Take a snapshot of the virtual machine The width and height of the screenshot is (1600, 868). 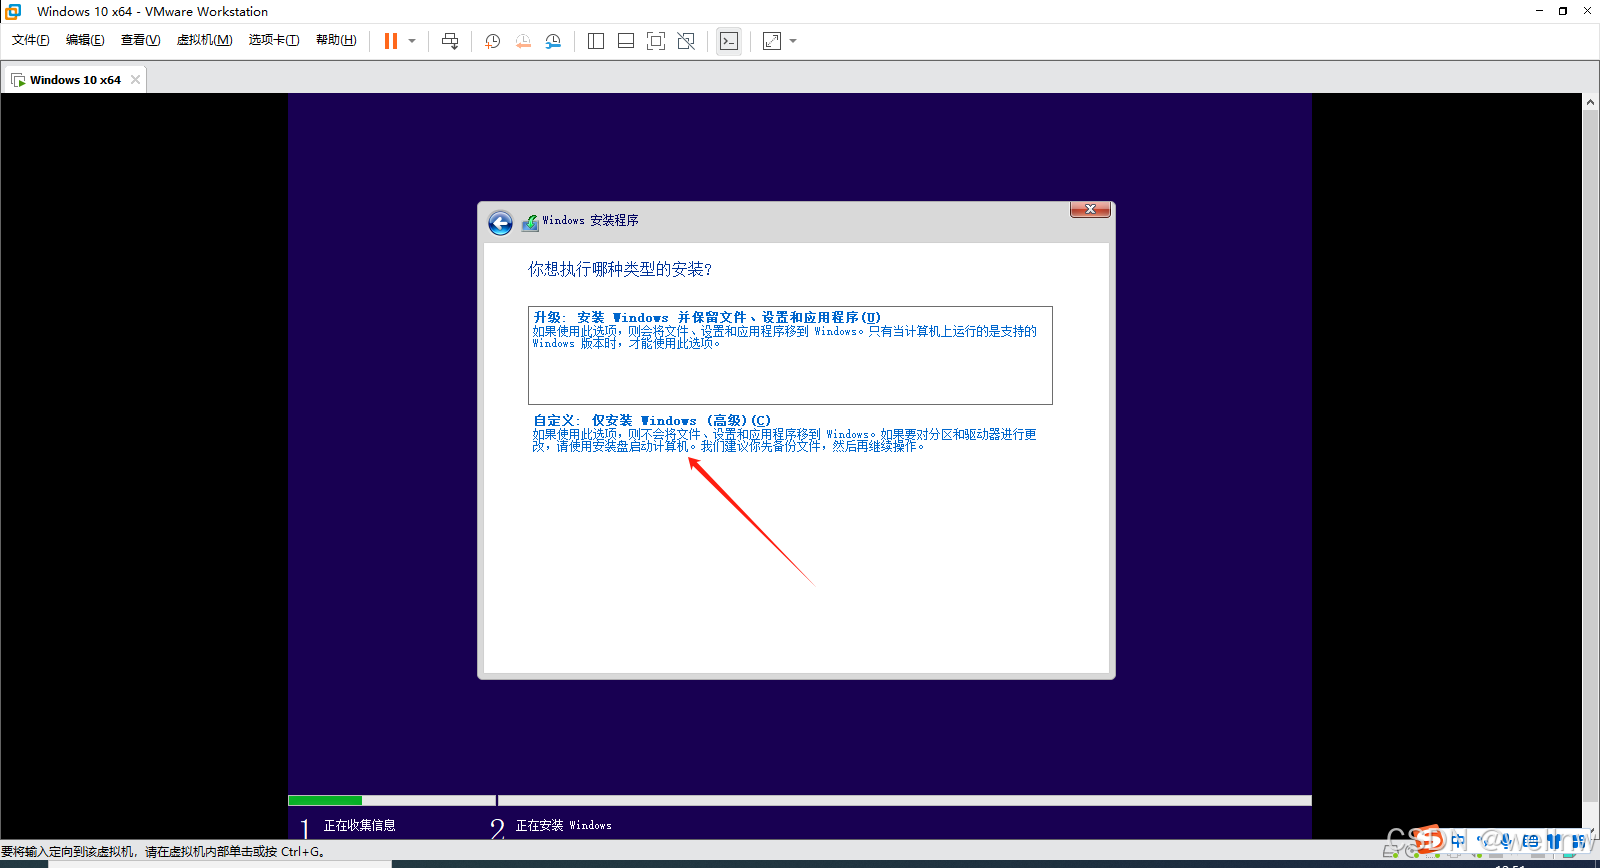tap(492, 41)
